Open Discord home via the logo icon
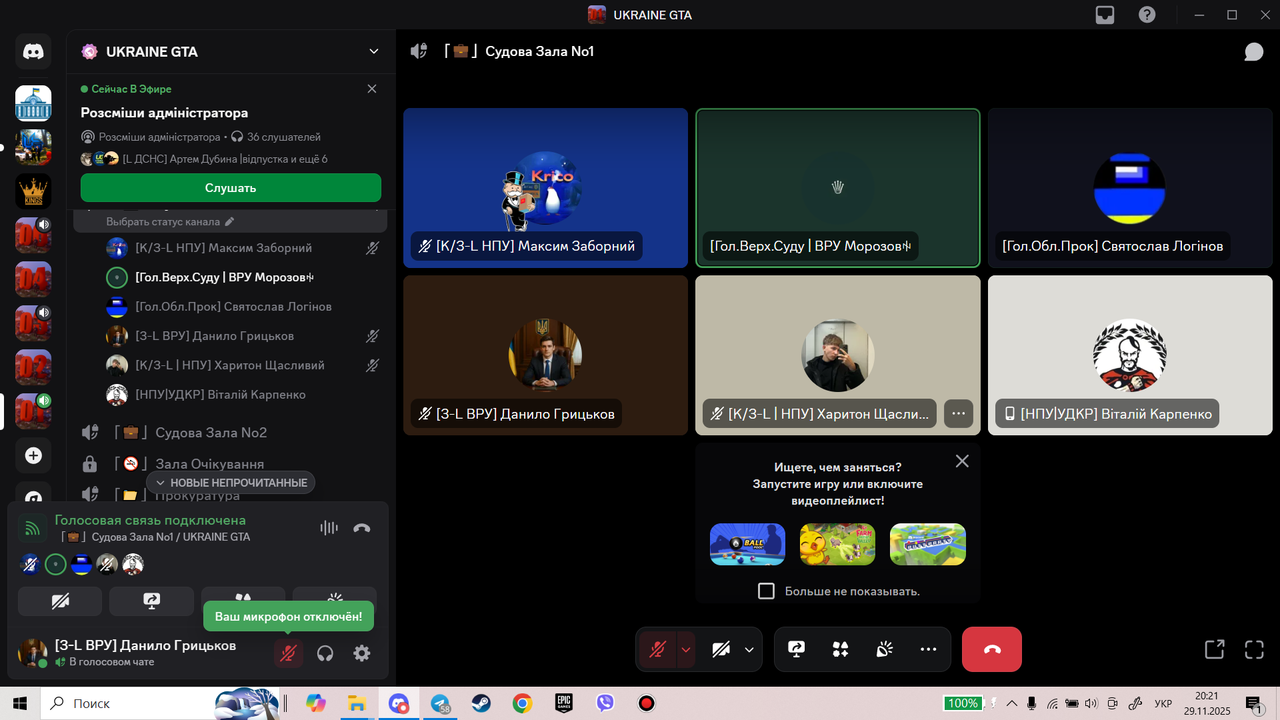This screenshot has height=720, width=1280. click(x=33, y=51)
